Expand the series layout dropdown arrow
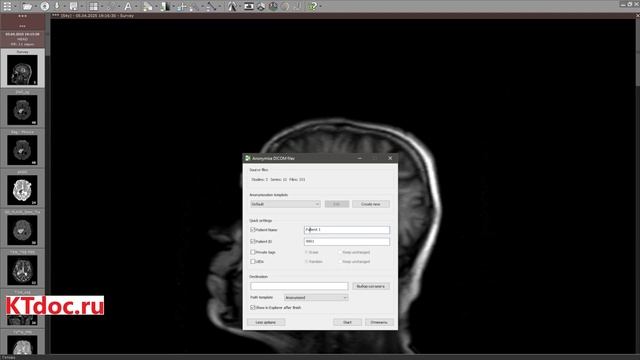 click(x=15, y=6)
